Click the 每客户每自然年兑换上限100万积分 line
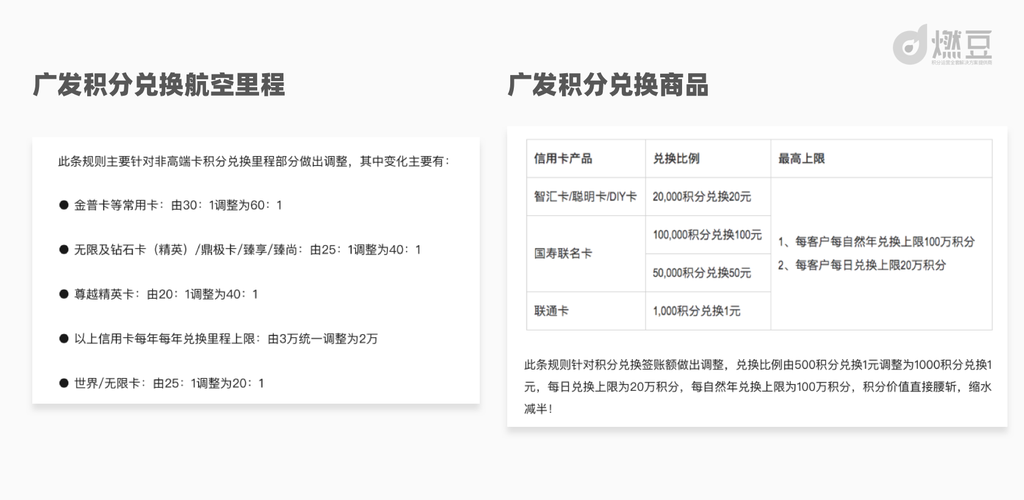The height and width of the screenshot is (500, 1024). (x=876, y=242)
